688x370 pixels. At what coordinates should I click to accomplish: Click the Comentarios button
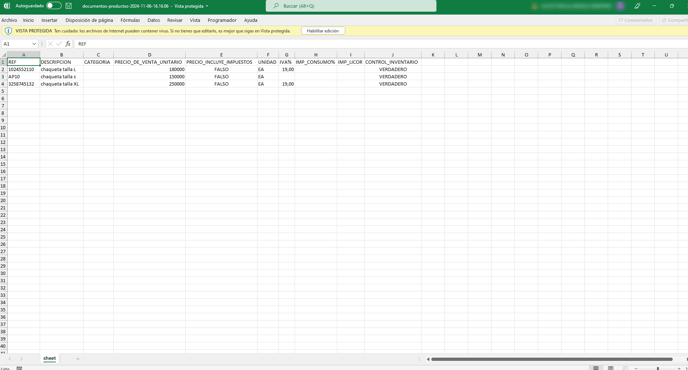pos(635,20)
